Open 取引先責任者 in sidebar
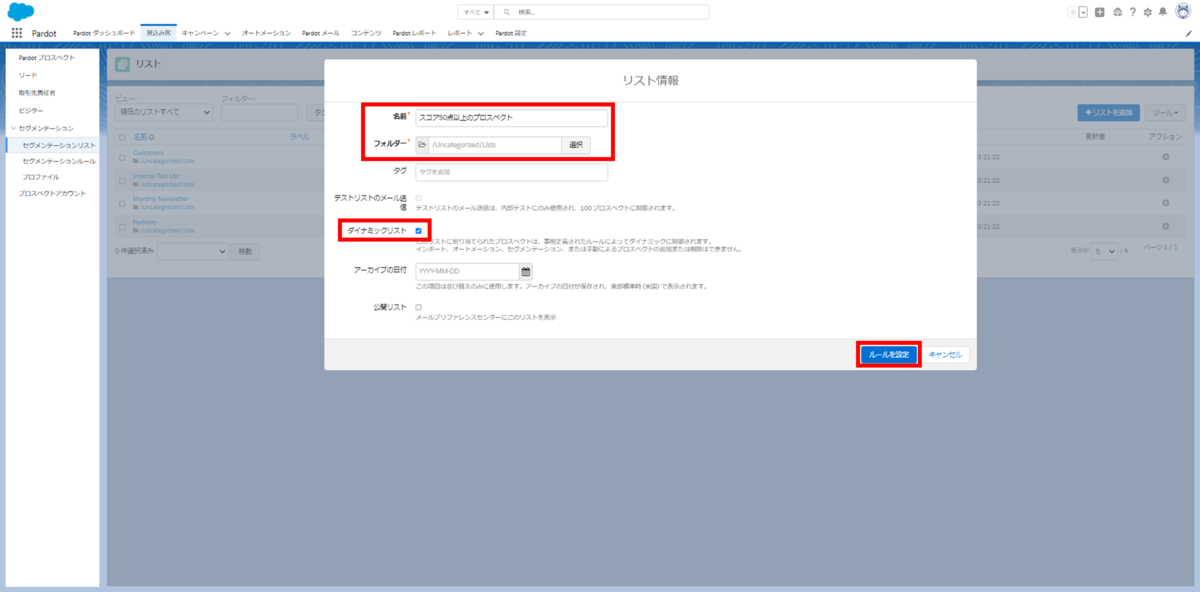The width and height of the screenshot is (1200, 592). click(37, 92)
